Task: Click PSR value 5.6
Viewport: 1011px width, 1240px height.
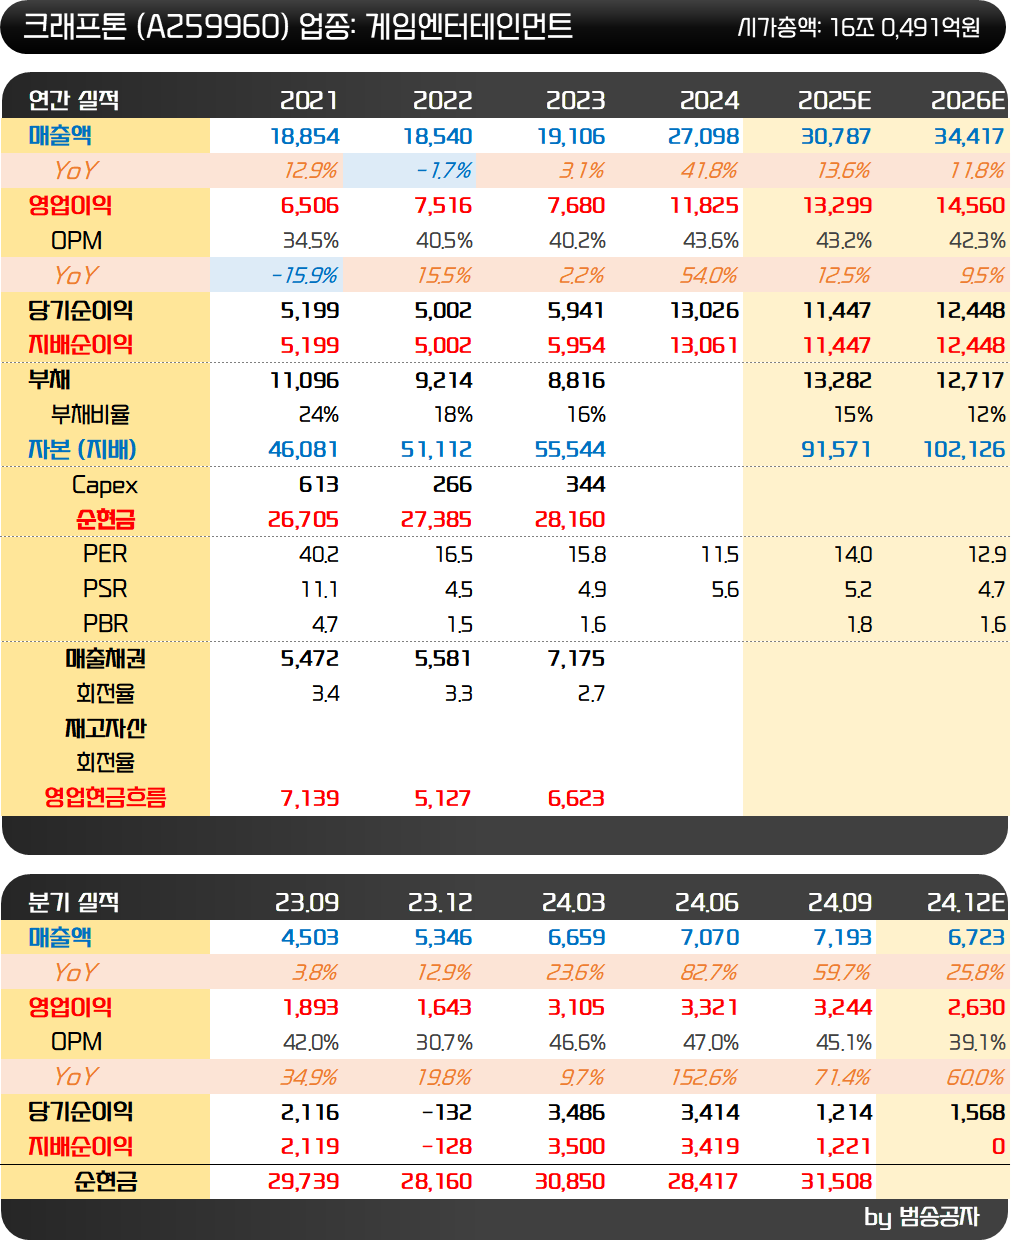Action: click(726, 590)
